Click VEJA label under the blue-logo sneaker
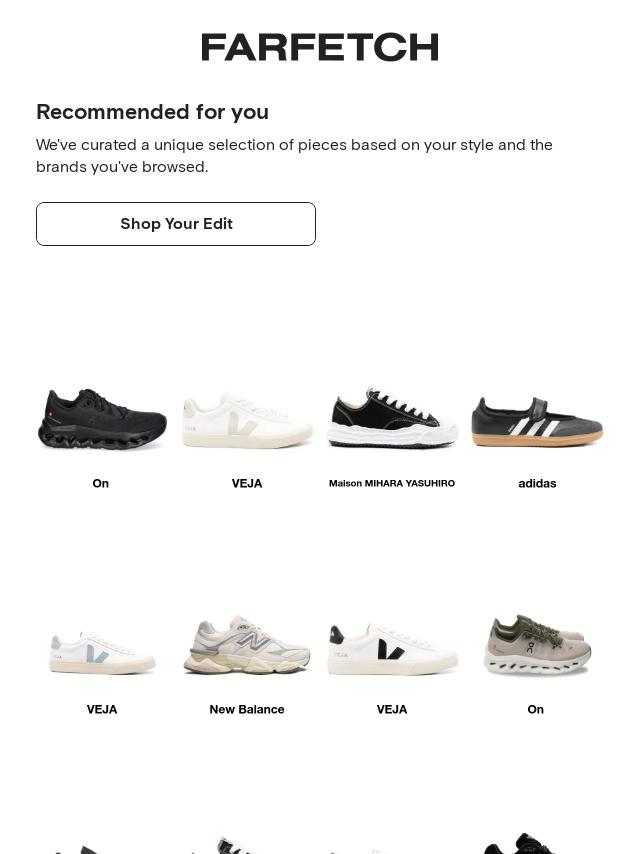640x854 pixels. (102, 709)
